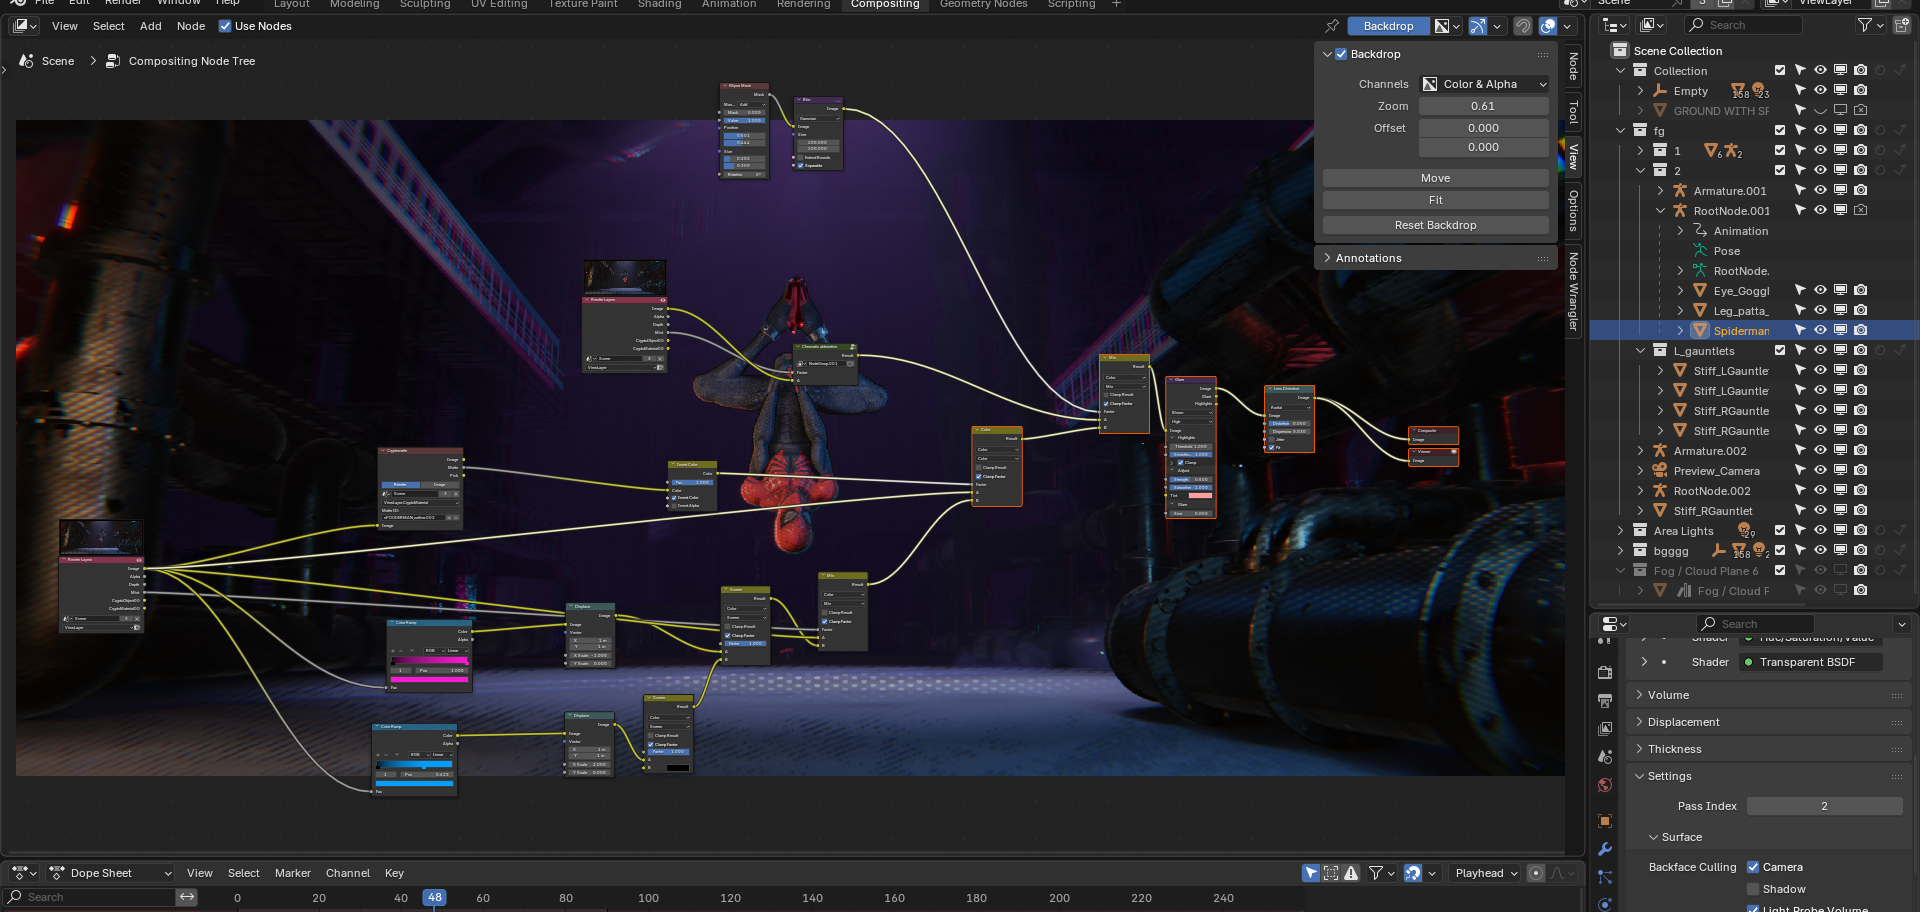Click the Reset Backdrop button

[x=1435, y=225]
